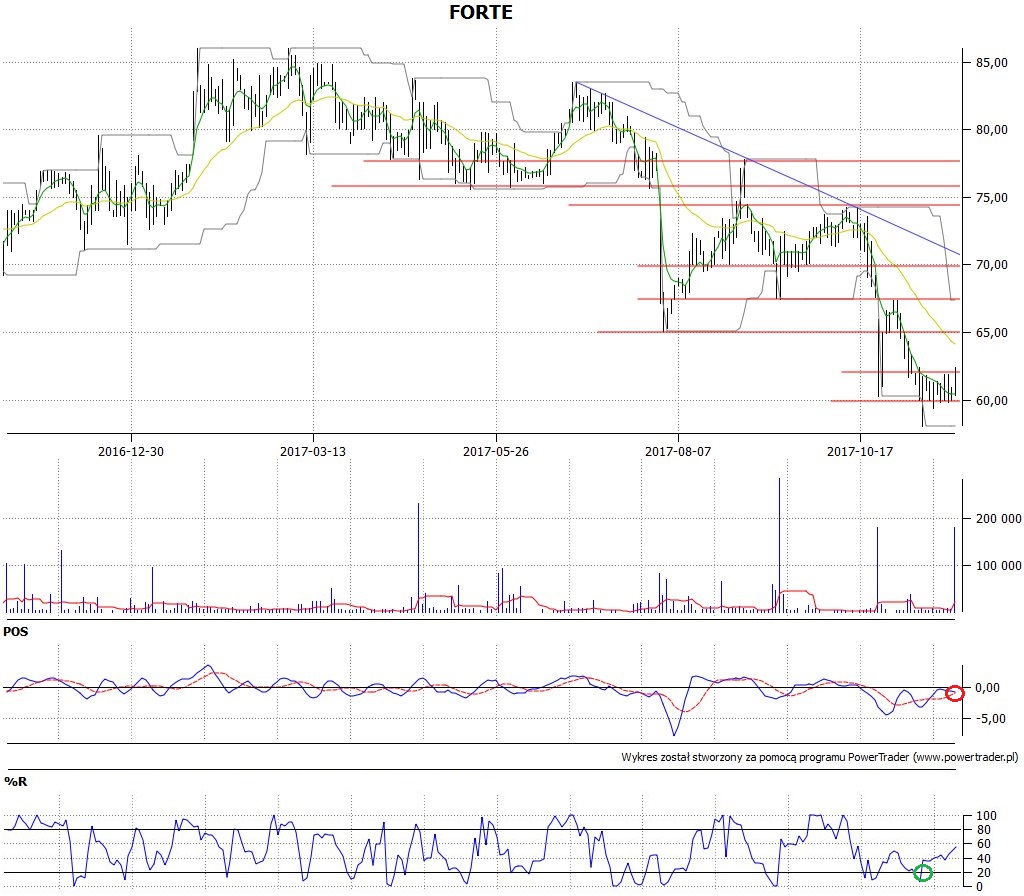The width and height of the screenshot is (1024, 896).
Task: Click the FORTE chart title
Action: pyautogui.click(x=481, y=12)
